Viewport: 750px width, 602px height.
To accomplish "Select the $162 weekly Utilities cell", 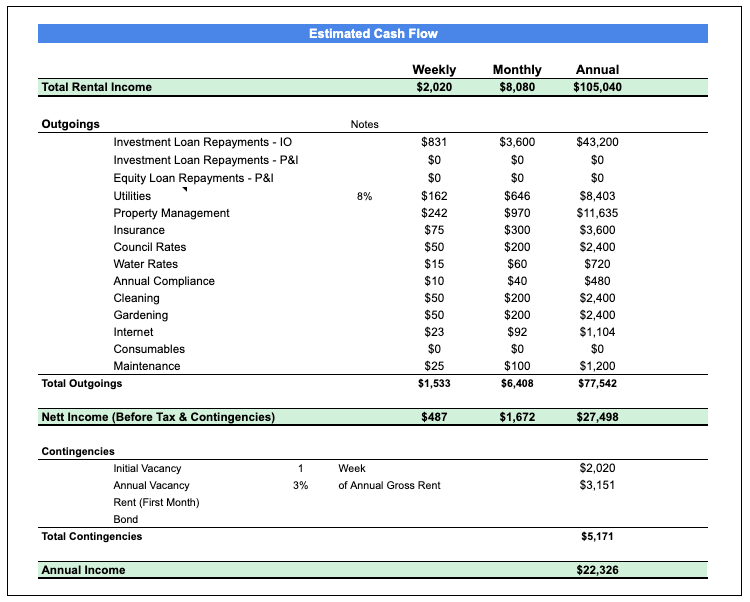I will [434, 196].
